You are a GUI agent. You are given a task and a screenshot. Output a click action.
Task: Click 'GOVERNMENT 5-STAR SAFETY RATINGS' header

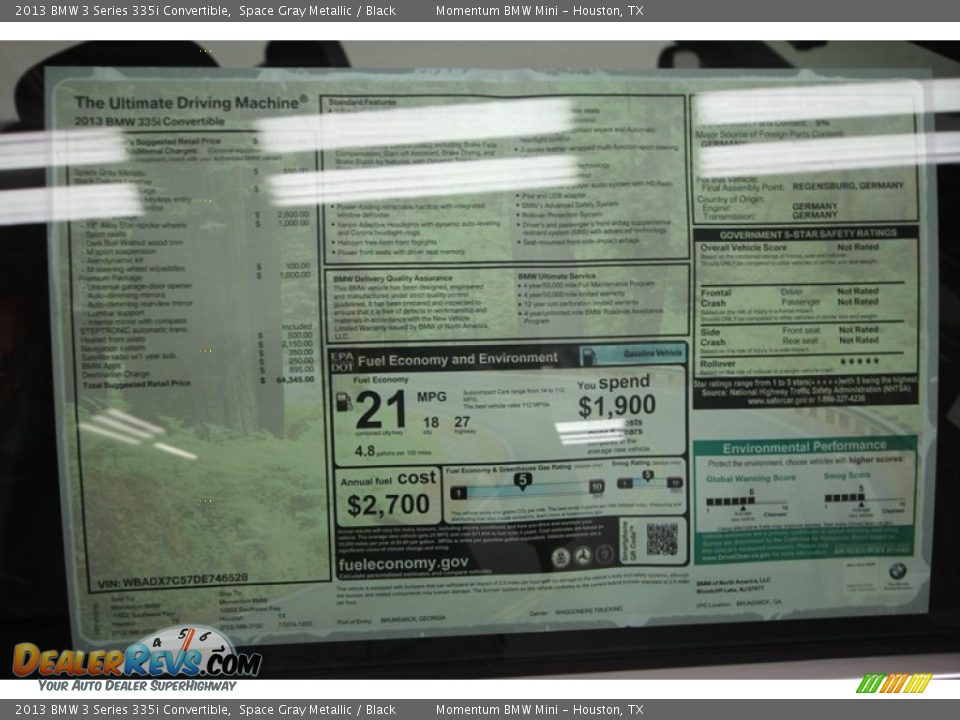pos(808,234)
